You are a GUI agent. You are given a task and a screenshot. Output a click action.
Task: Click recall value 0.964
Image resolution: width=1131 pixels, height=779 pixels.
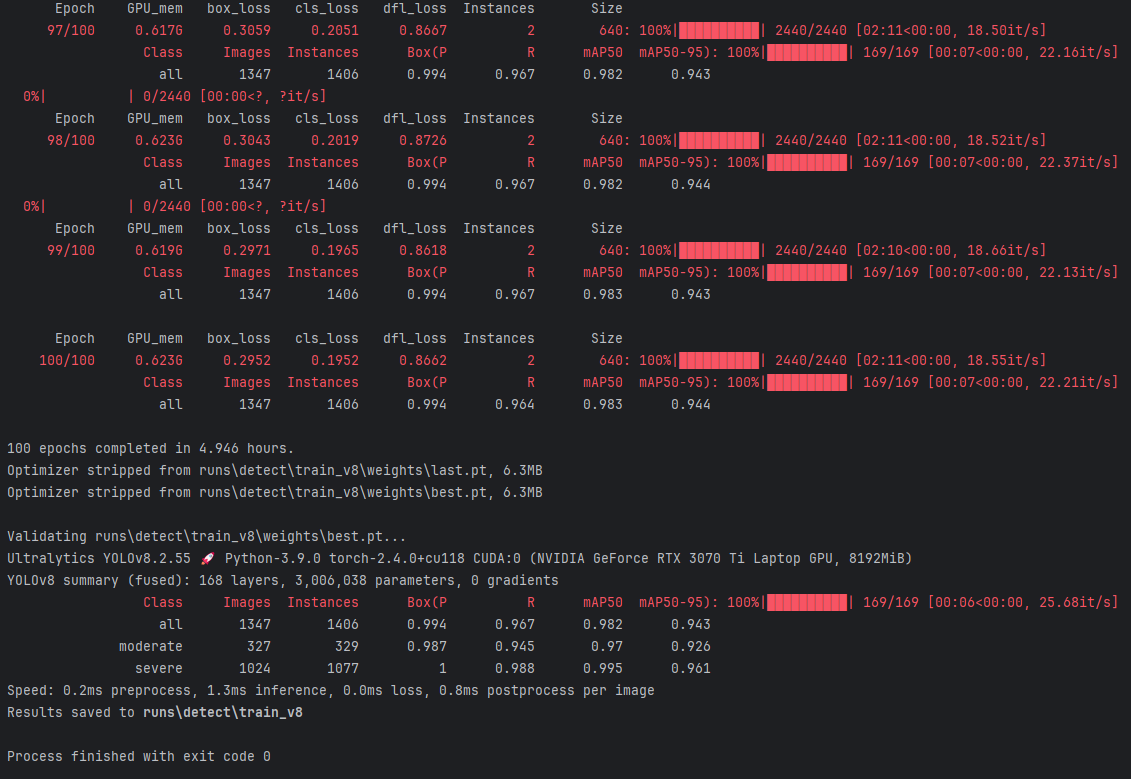[x=515, y=405]
